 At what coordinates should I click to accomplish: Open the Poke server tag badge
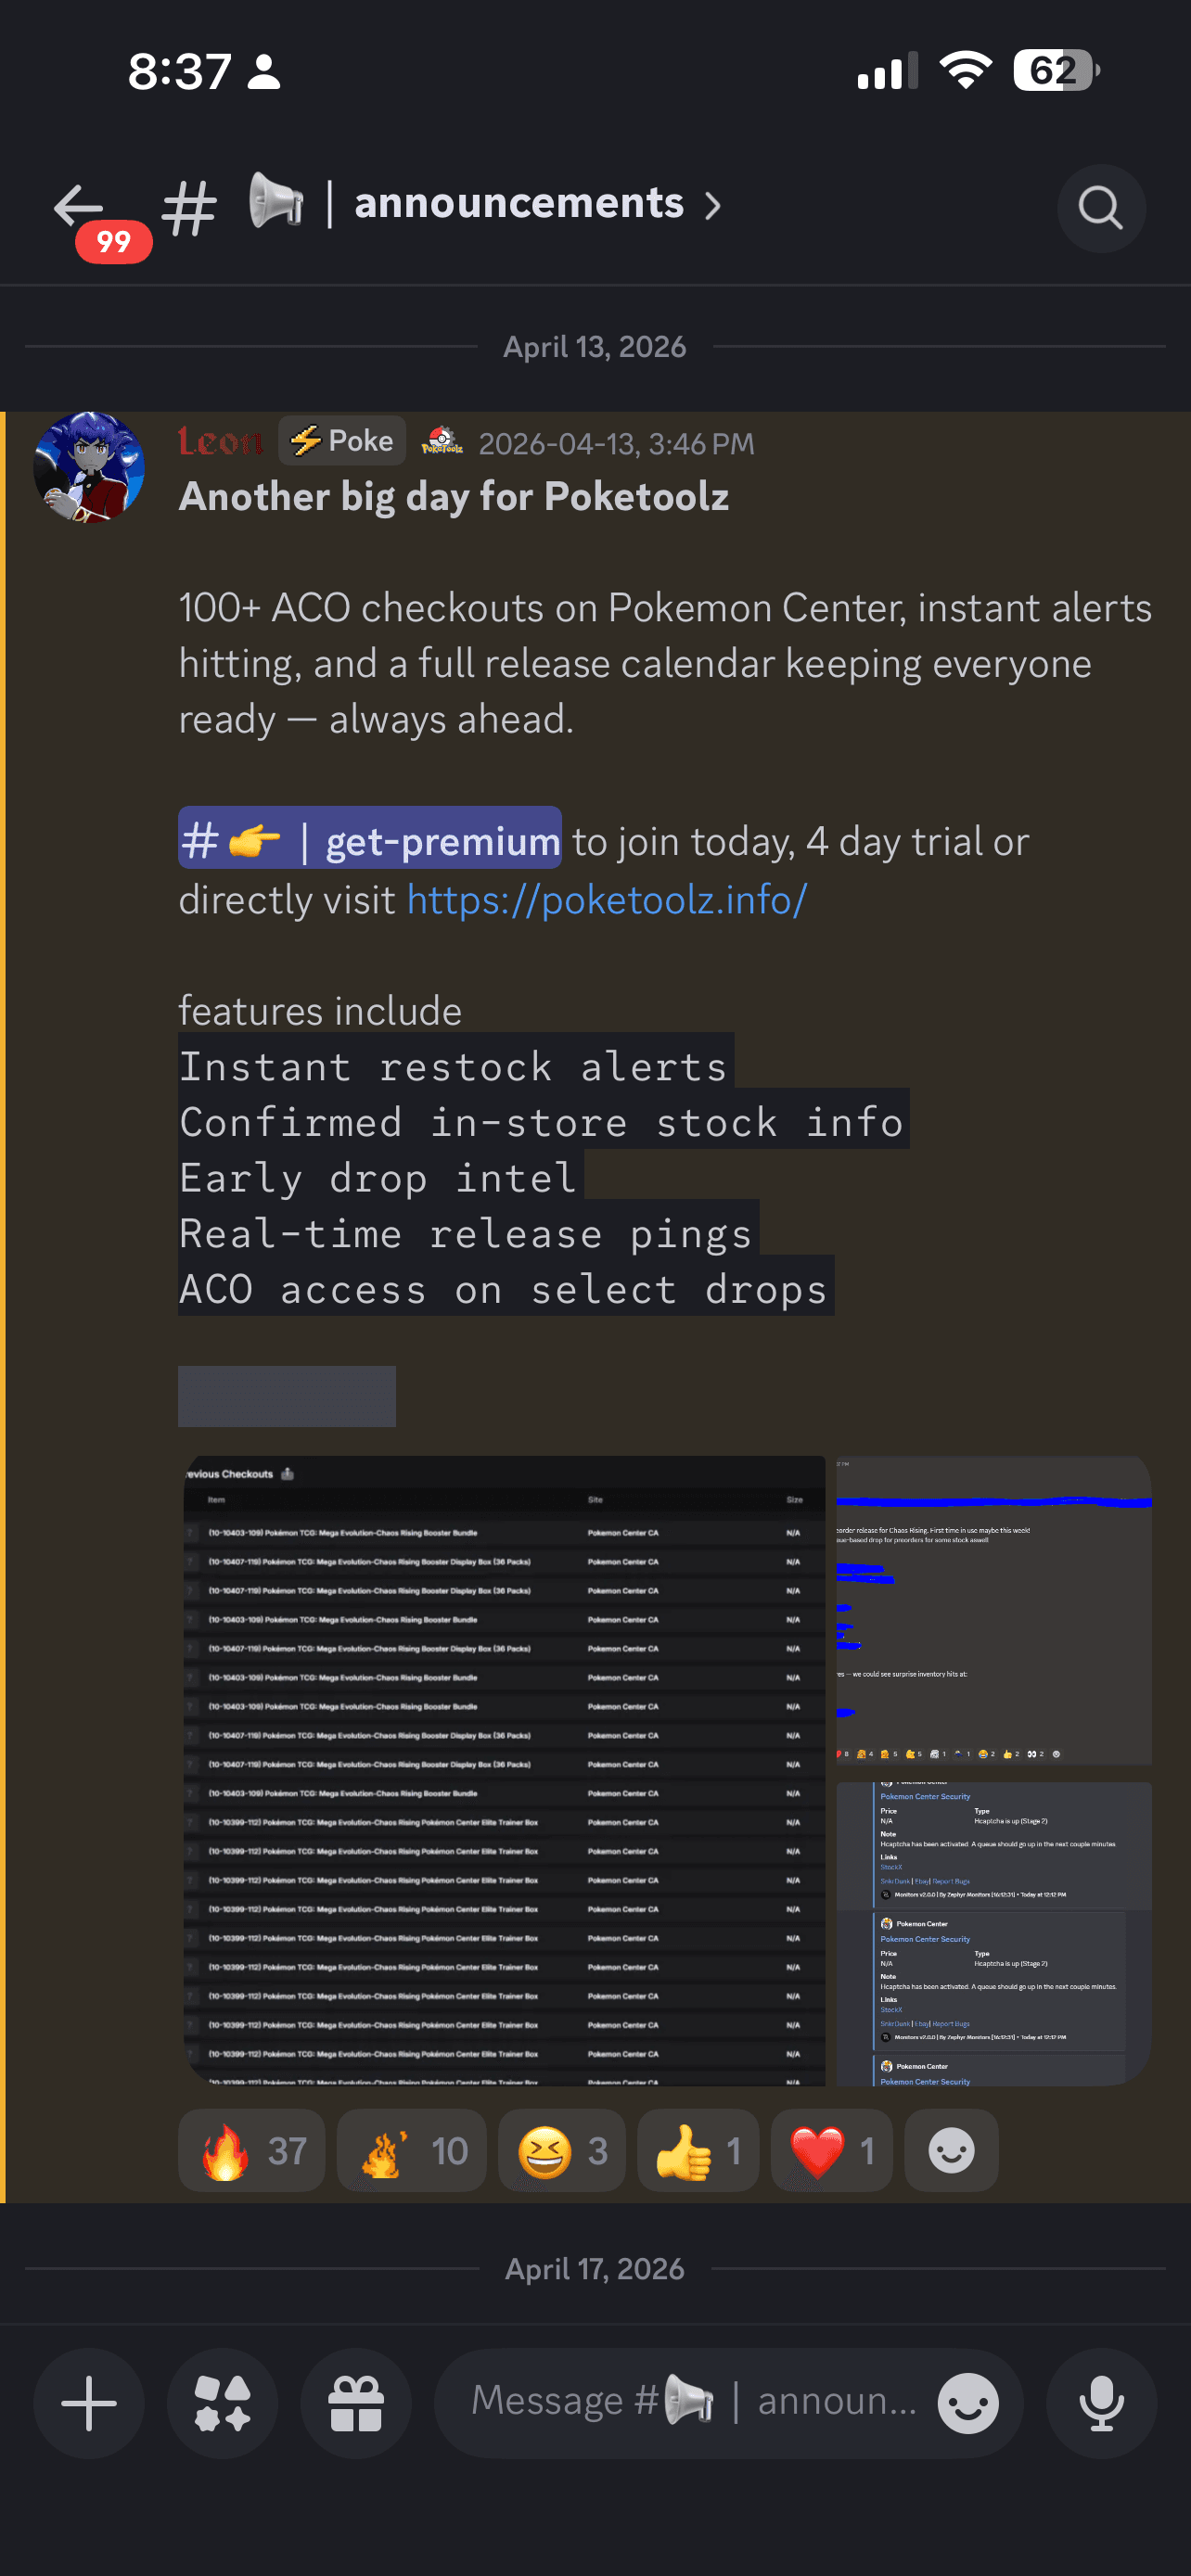click(x=342, y=441)
